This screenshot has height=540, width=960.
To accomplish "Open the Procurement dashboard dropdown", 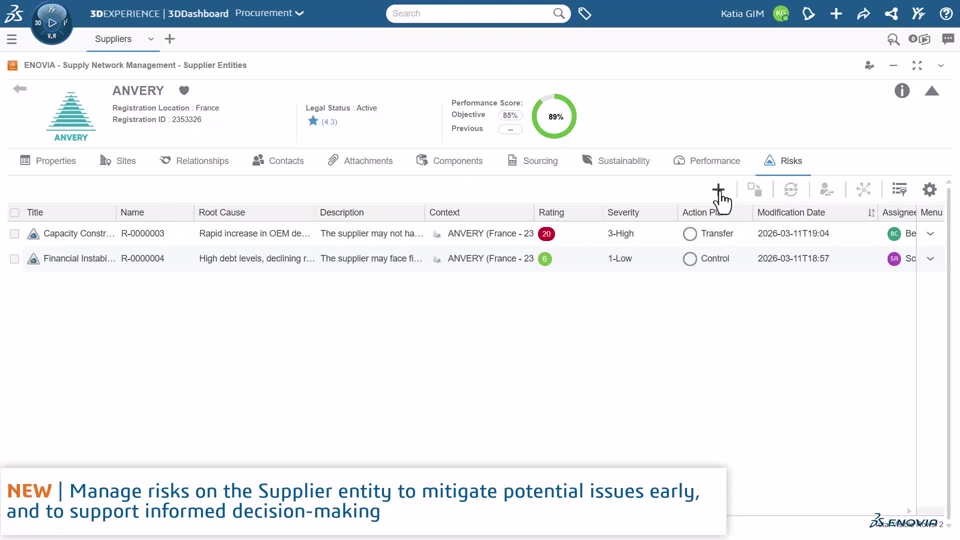I will (269, 13).
